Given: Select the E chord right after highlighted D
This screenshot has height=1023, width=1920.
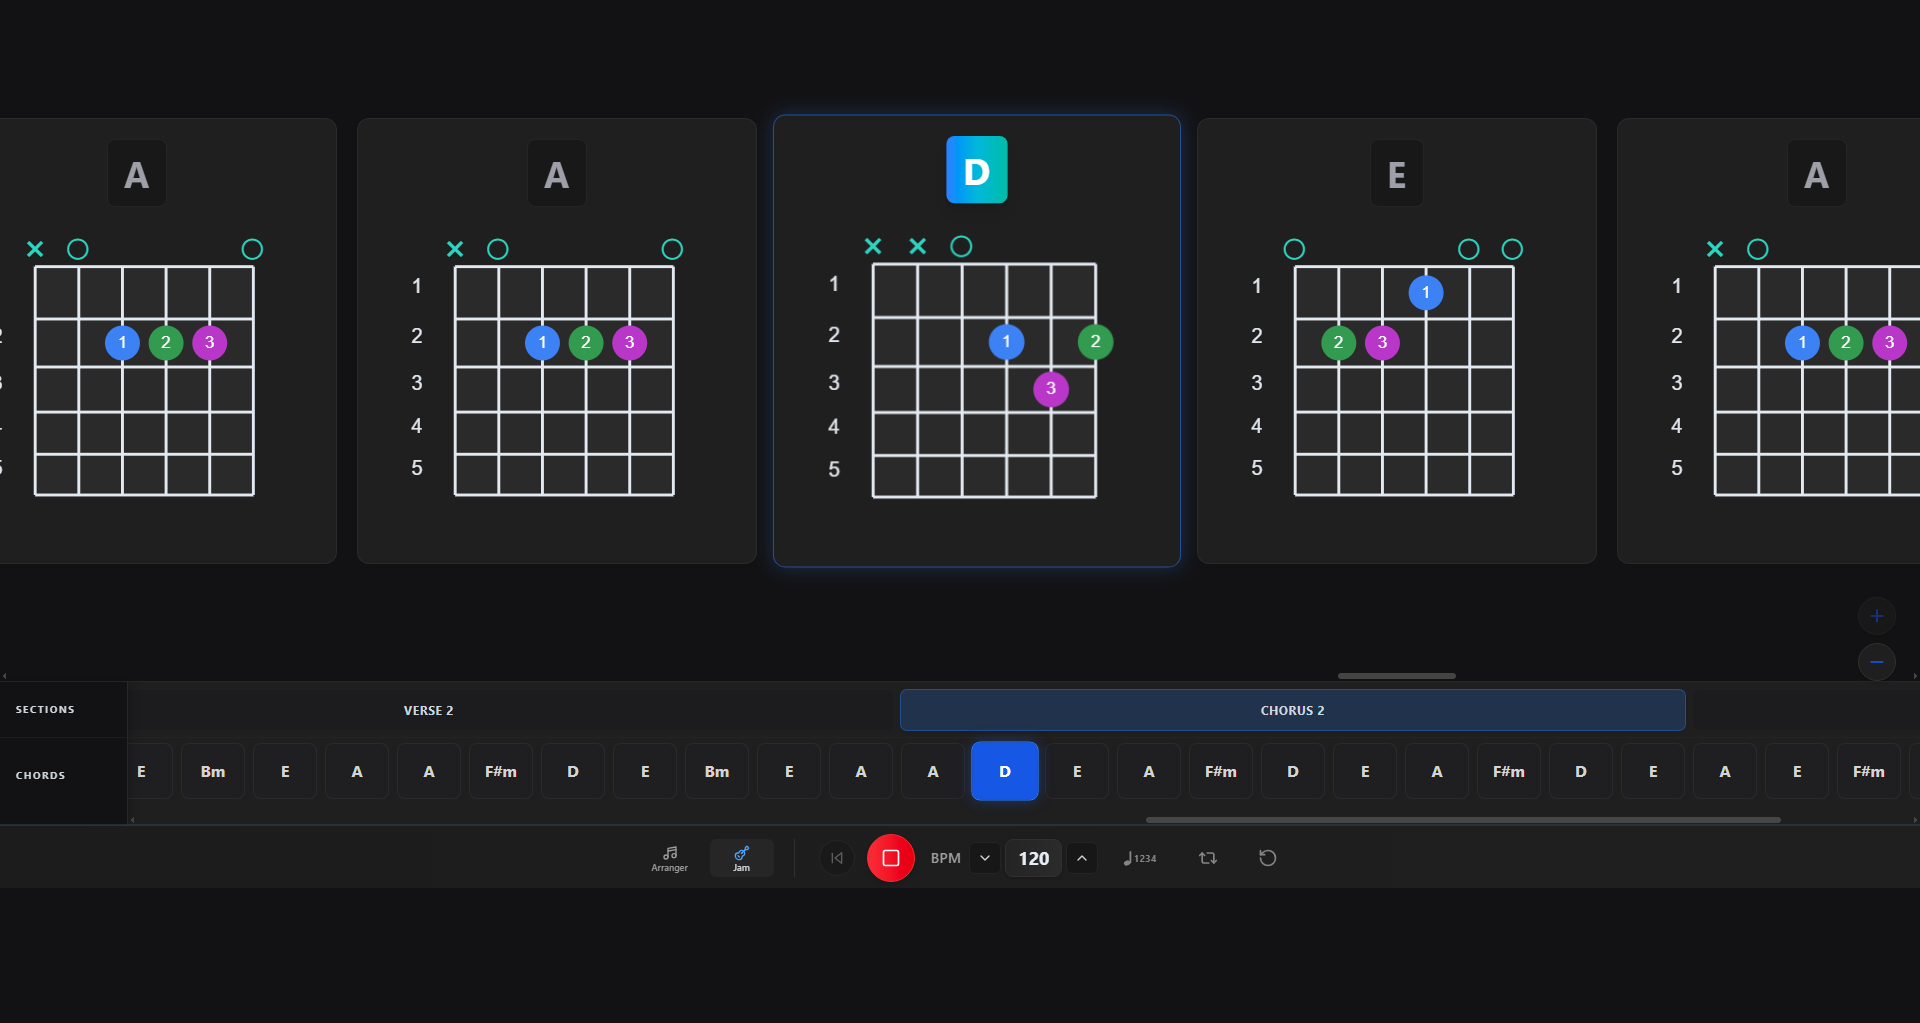Looking at the screenshot, I should 1077,771.
